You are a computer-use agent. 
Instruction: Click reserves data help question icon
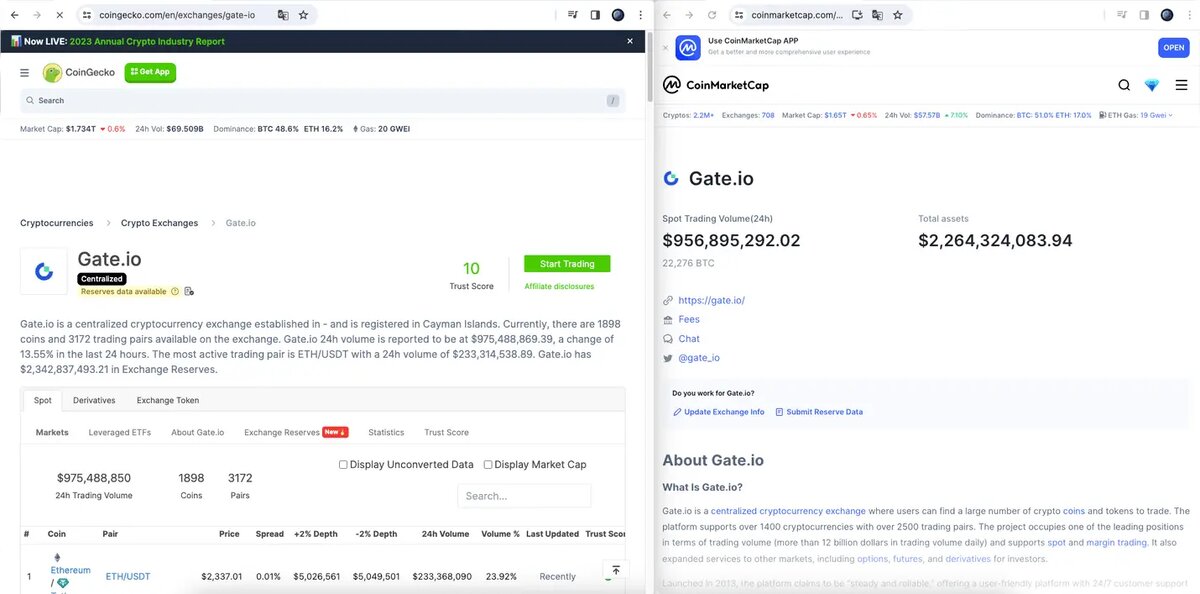tap(175, 291)
